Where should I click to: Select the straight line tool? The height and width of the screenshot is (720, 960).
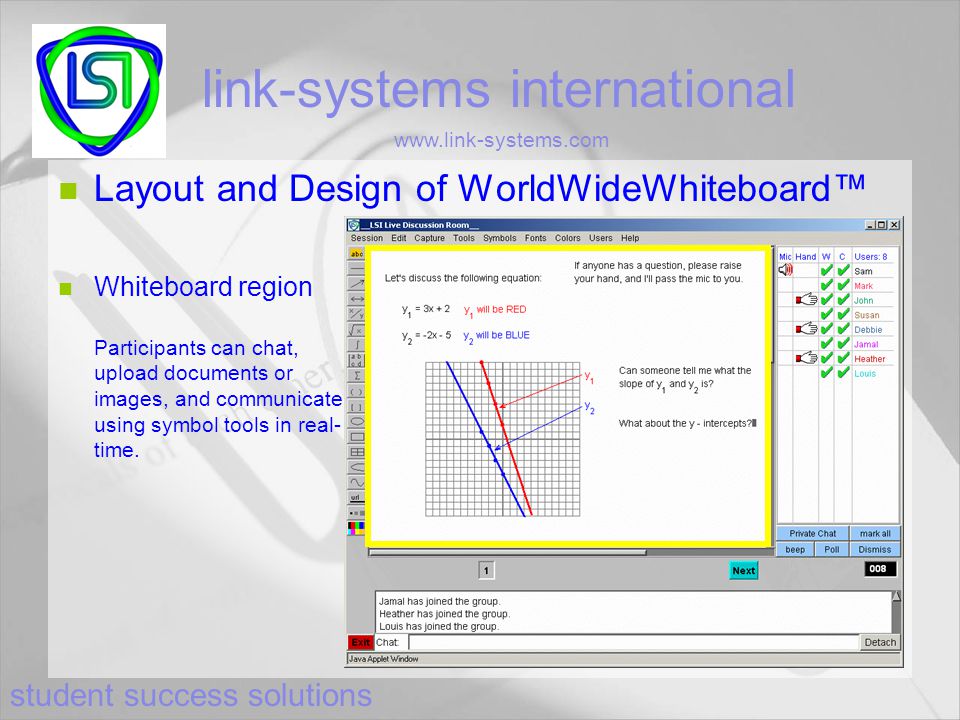(x=356, y=269)
